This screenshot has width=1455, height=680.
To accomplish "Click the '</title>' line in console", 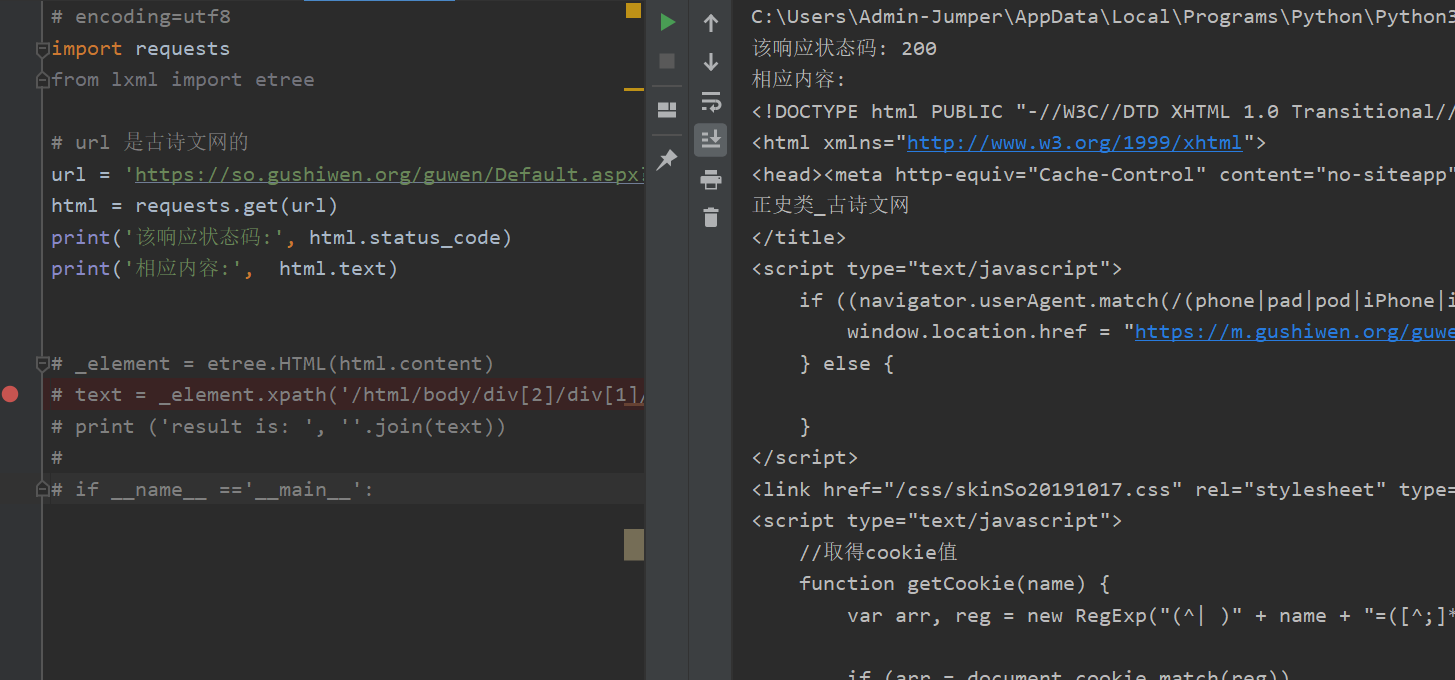I will (799, 237).
